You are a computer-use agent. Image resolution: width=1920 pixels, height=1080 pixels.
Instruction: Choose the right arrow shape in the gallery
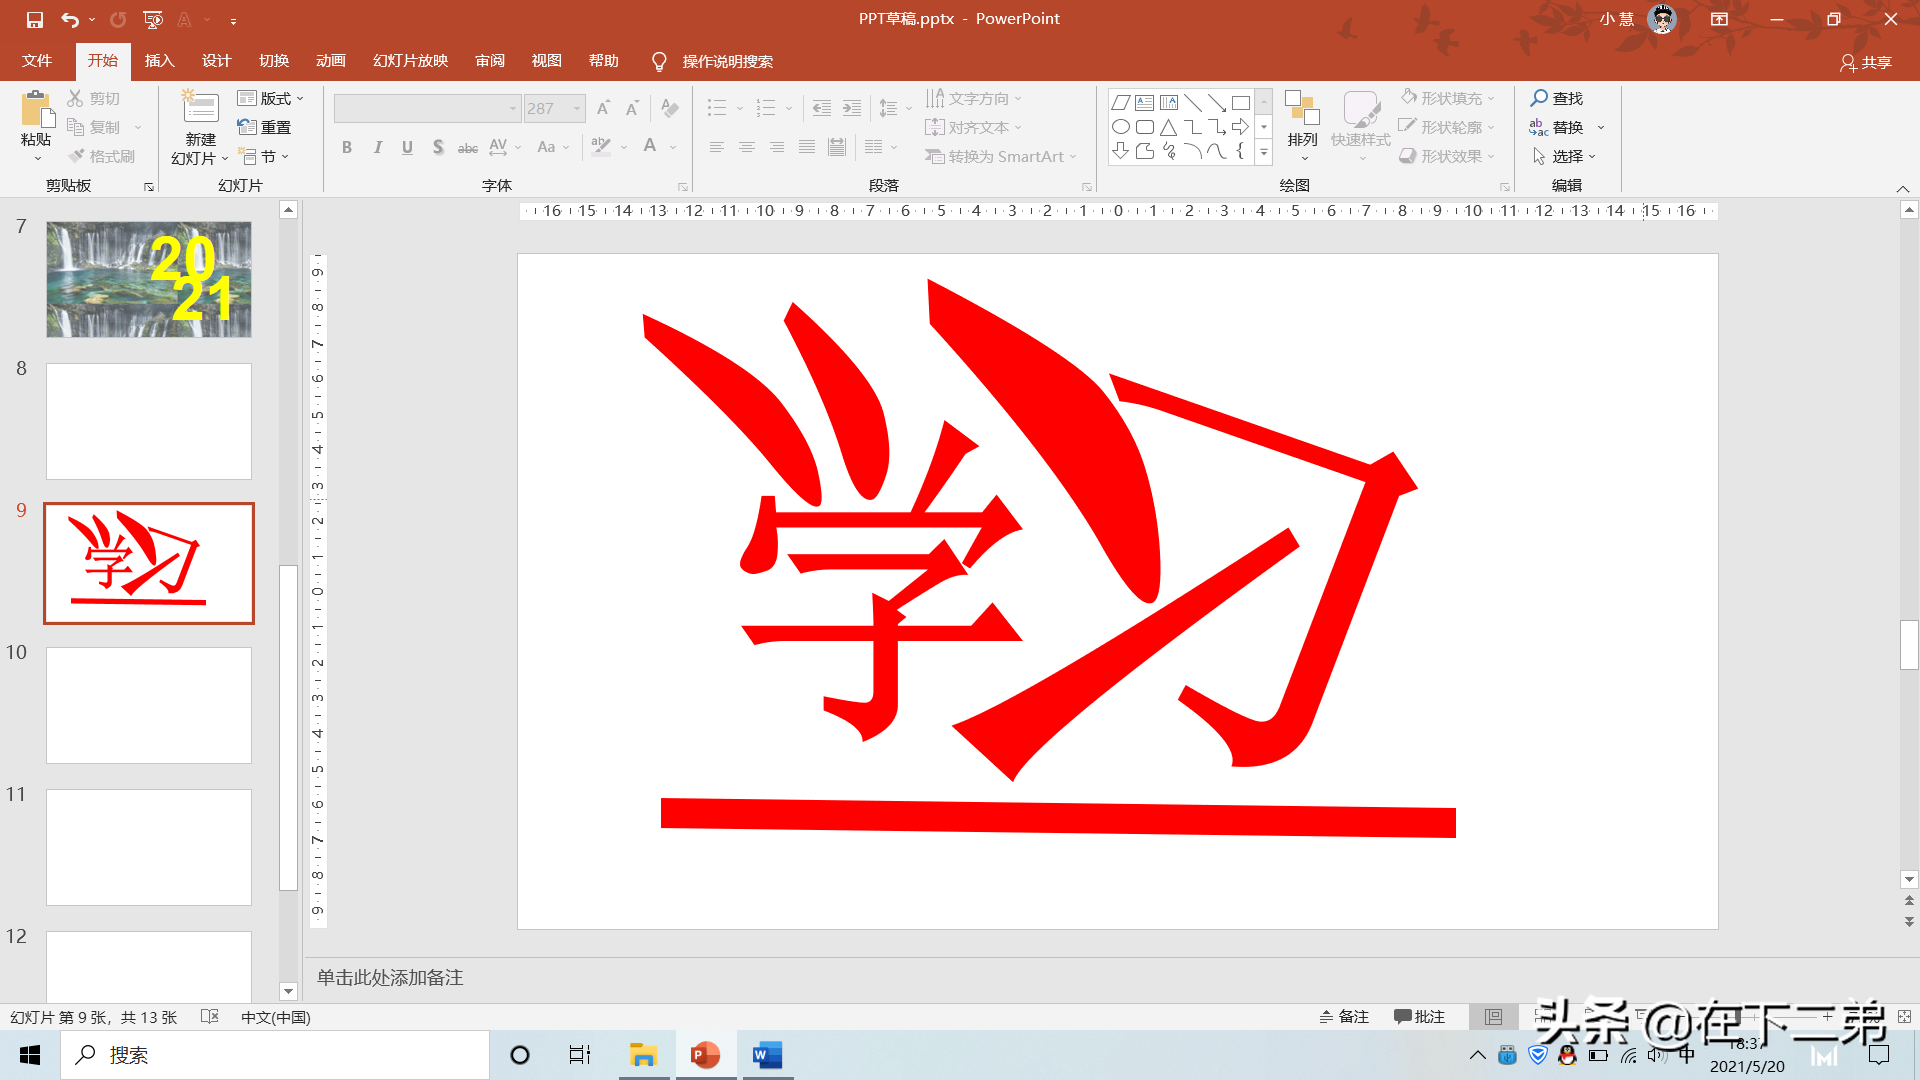pos(1241,127)
